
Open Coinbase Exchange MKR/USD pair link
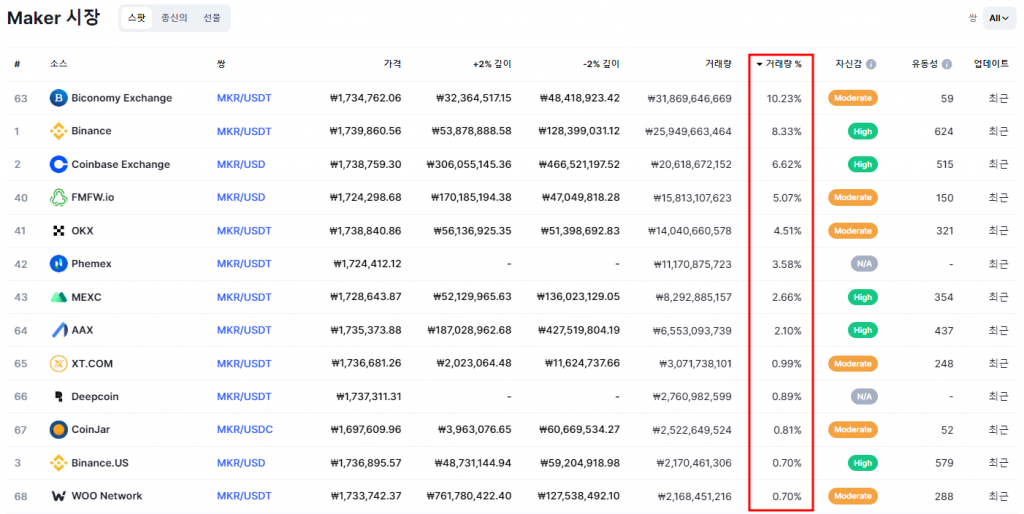[x=241, y=165]
